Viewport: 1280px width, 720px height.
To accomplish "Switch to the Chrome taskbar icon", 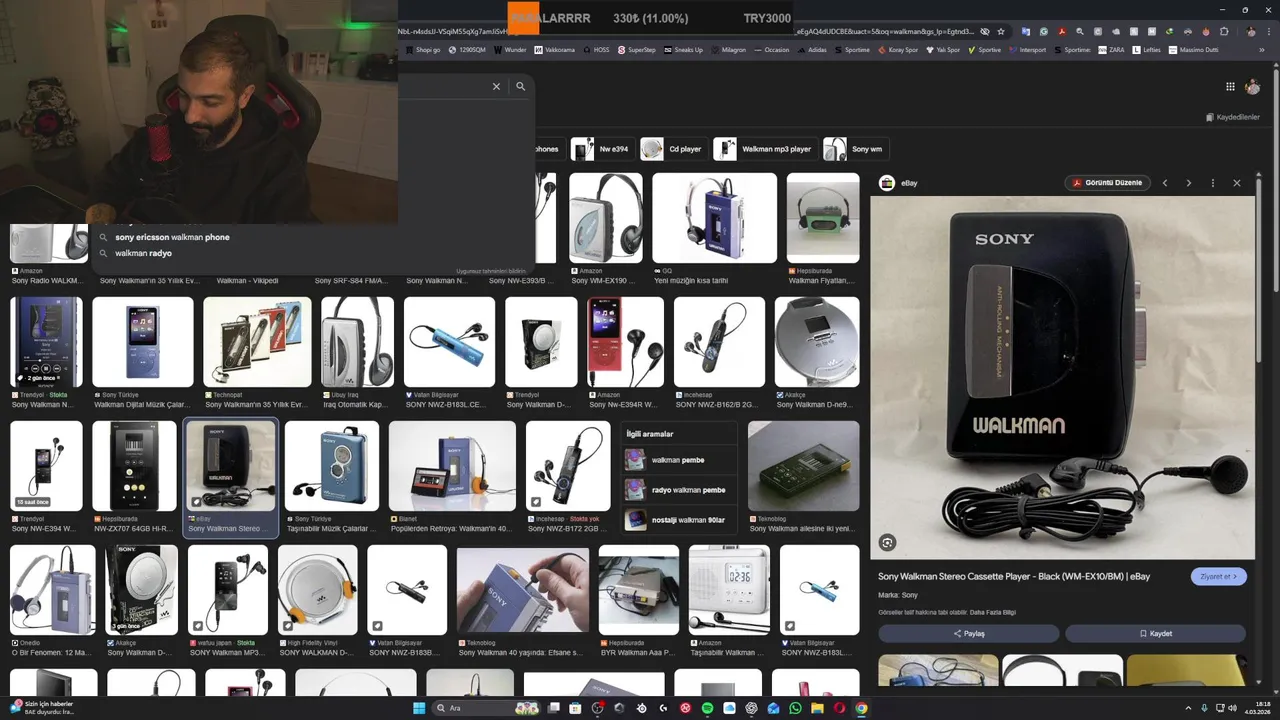I will point(861,708).
